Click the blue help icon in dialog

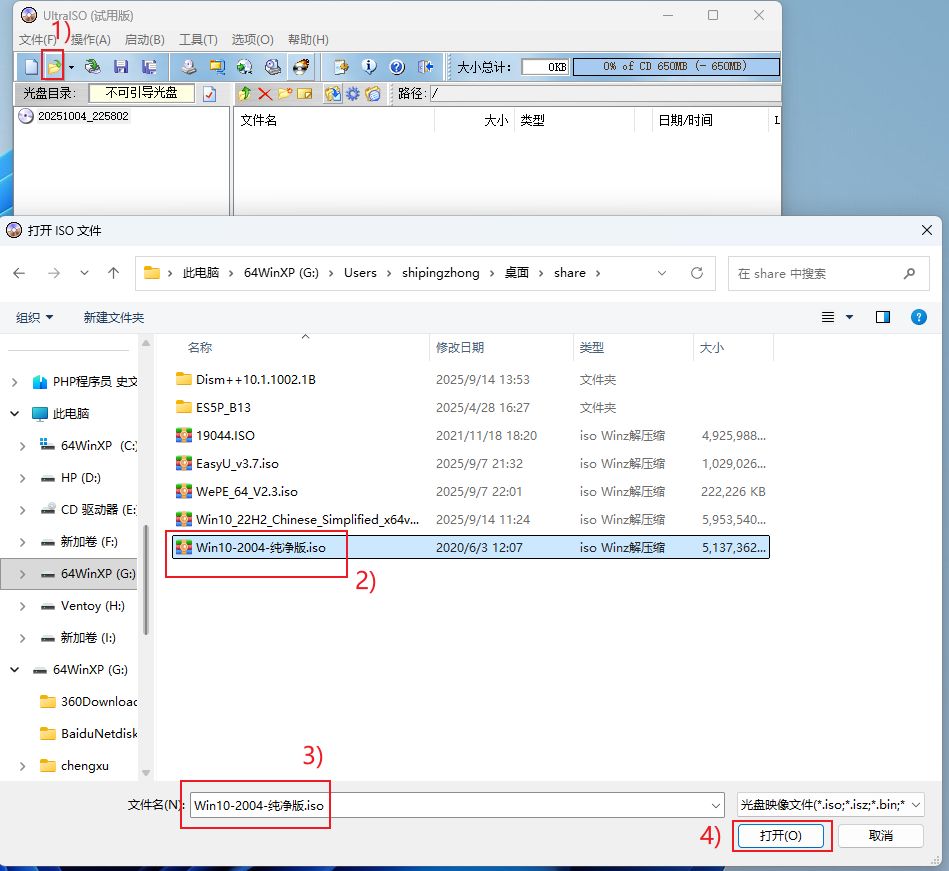point(918,317)
